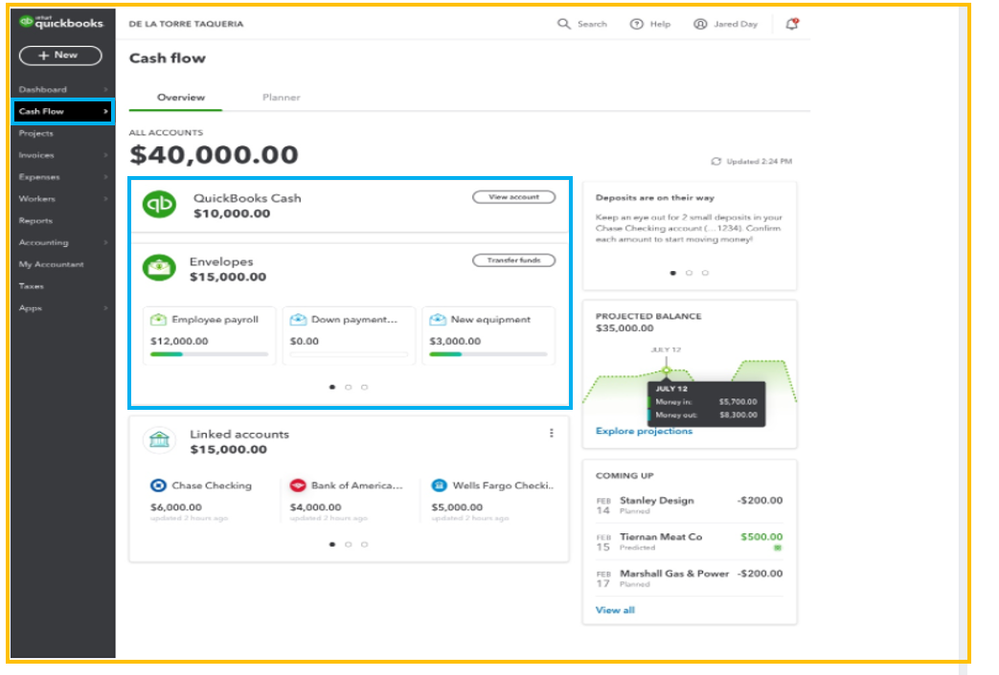Click the View account button
Viewport: 999px width, 675px height.
514,197
